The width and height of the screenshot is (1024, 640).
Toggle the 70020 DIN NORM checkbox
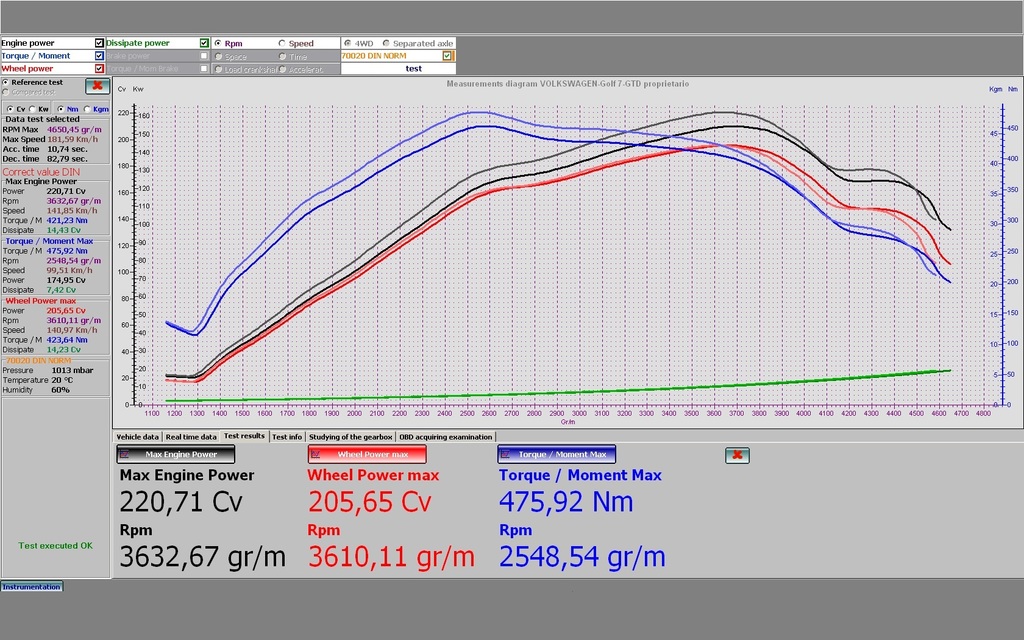[x=447, y=56]
